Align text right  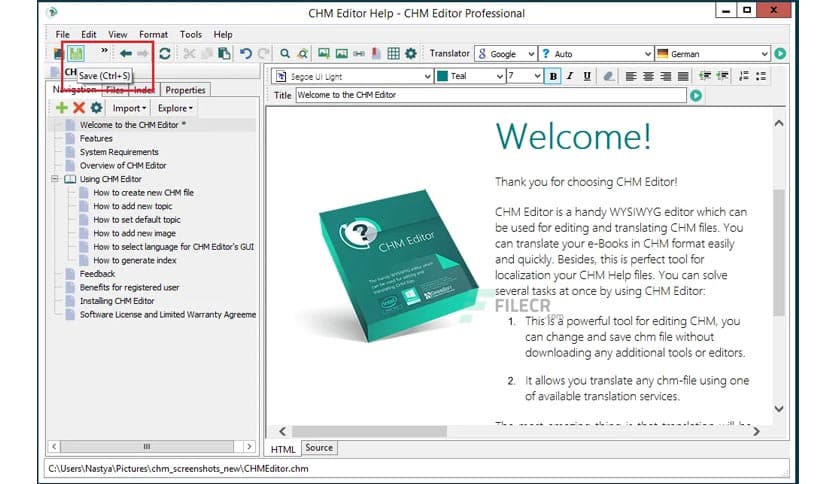point(665,76)
